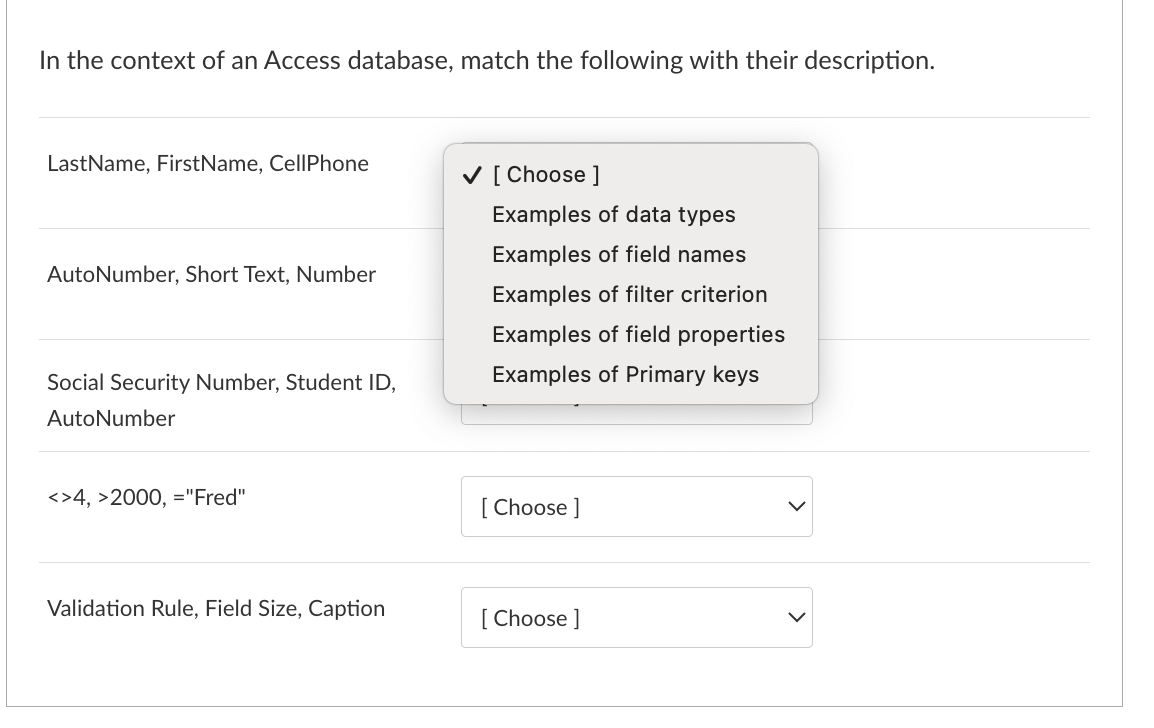Click the "Social Security Number, Student ID, AutoNumber" text
The height and width of the screenshot is (728, 1154).
[x=221, y=400]
